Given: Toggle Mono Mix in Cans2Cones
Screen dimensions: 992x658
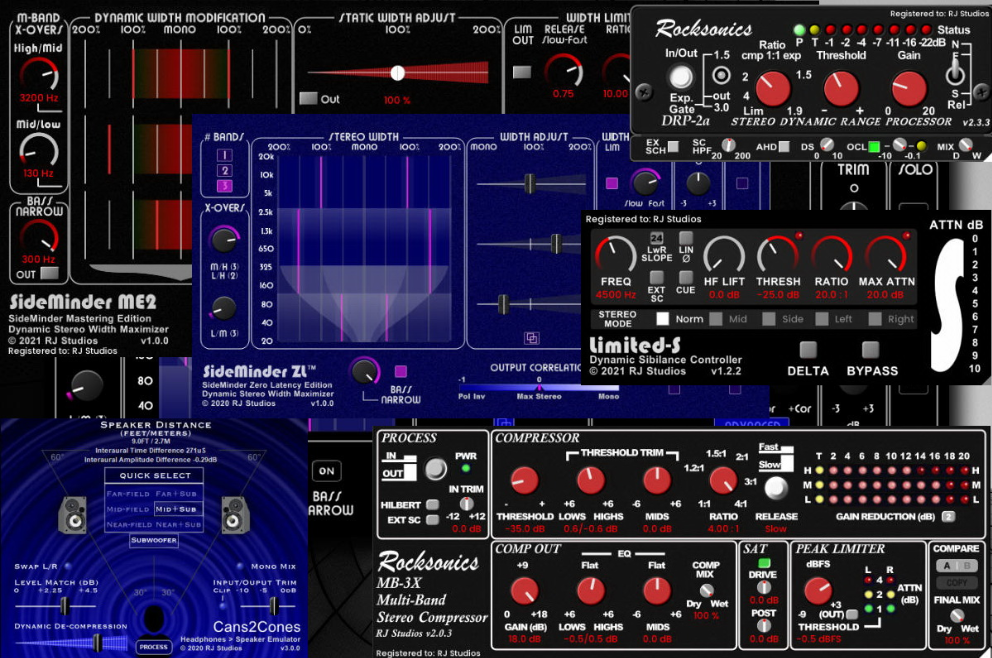Looking at the screenshot, I should pos(240,566).
